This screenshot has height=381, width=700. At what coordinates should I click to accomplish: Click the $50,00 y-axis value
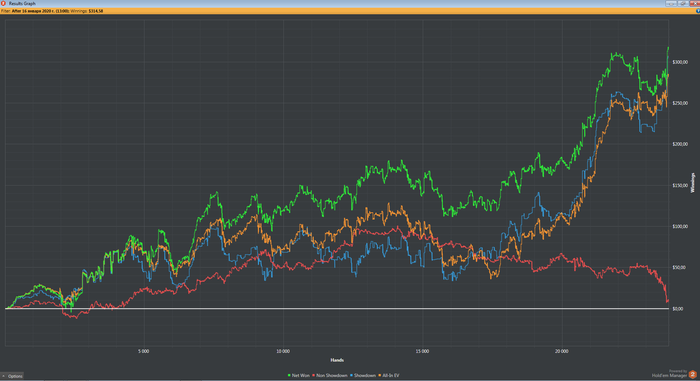679,268
